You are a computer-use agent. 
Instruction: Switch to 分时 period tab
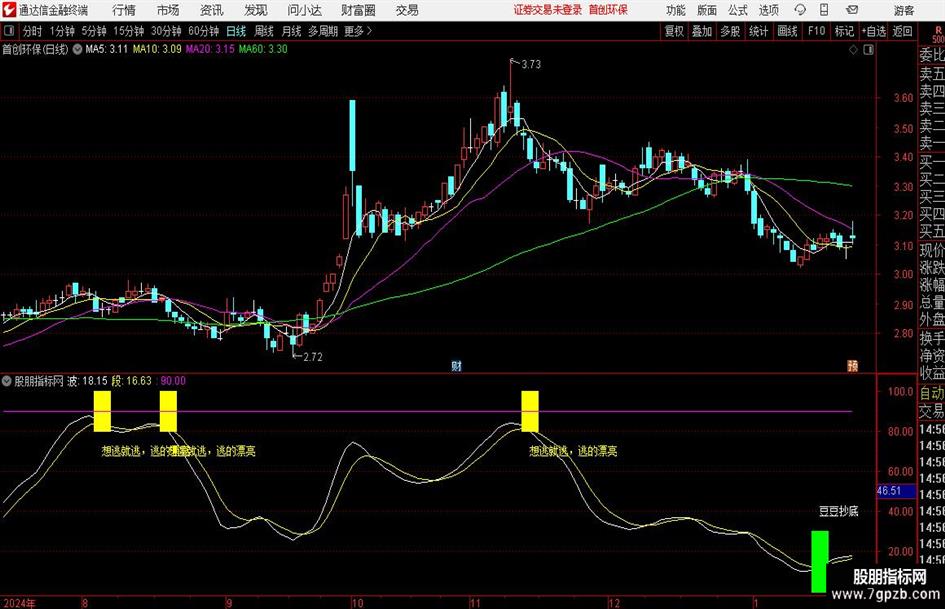[x=33, y=31]
